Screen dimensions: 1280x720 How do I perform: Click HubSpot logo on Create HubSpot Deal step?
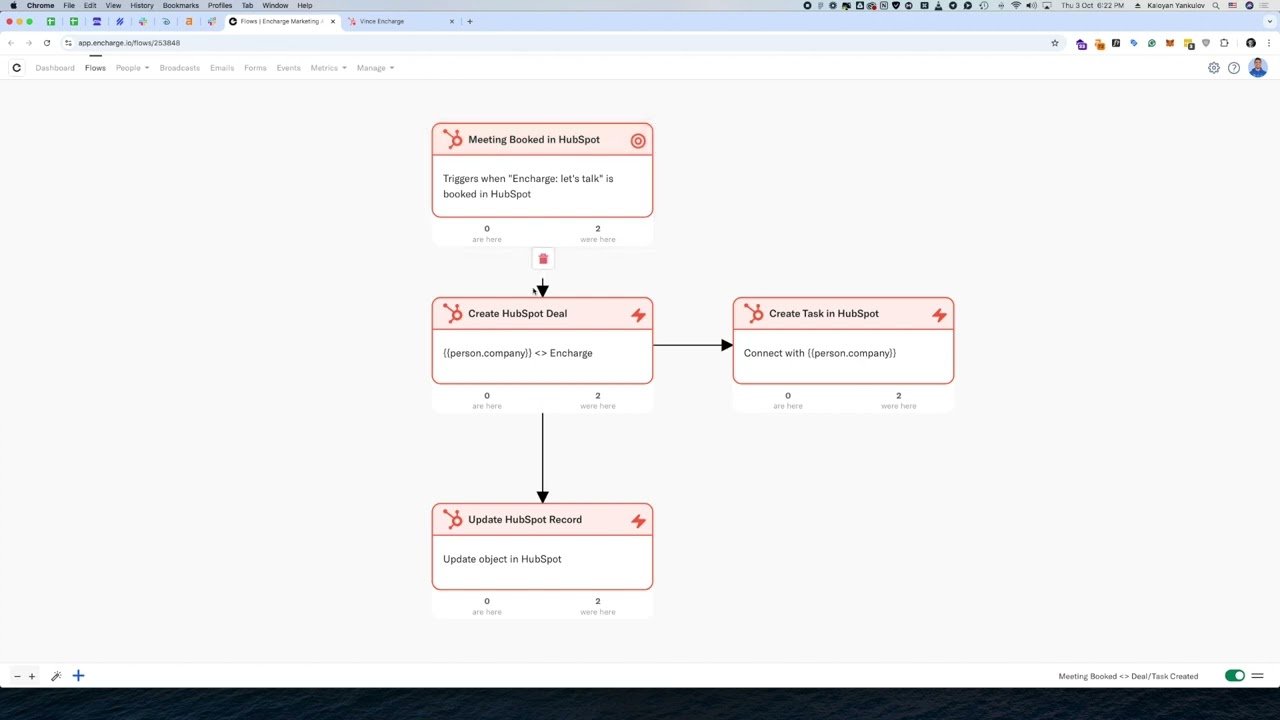click(x=453, y=314)
